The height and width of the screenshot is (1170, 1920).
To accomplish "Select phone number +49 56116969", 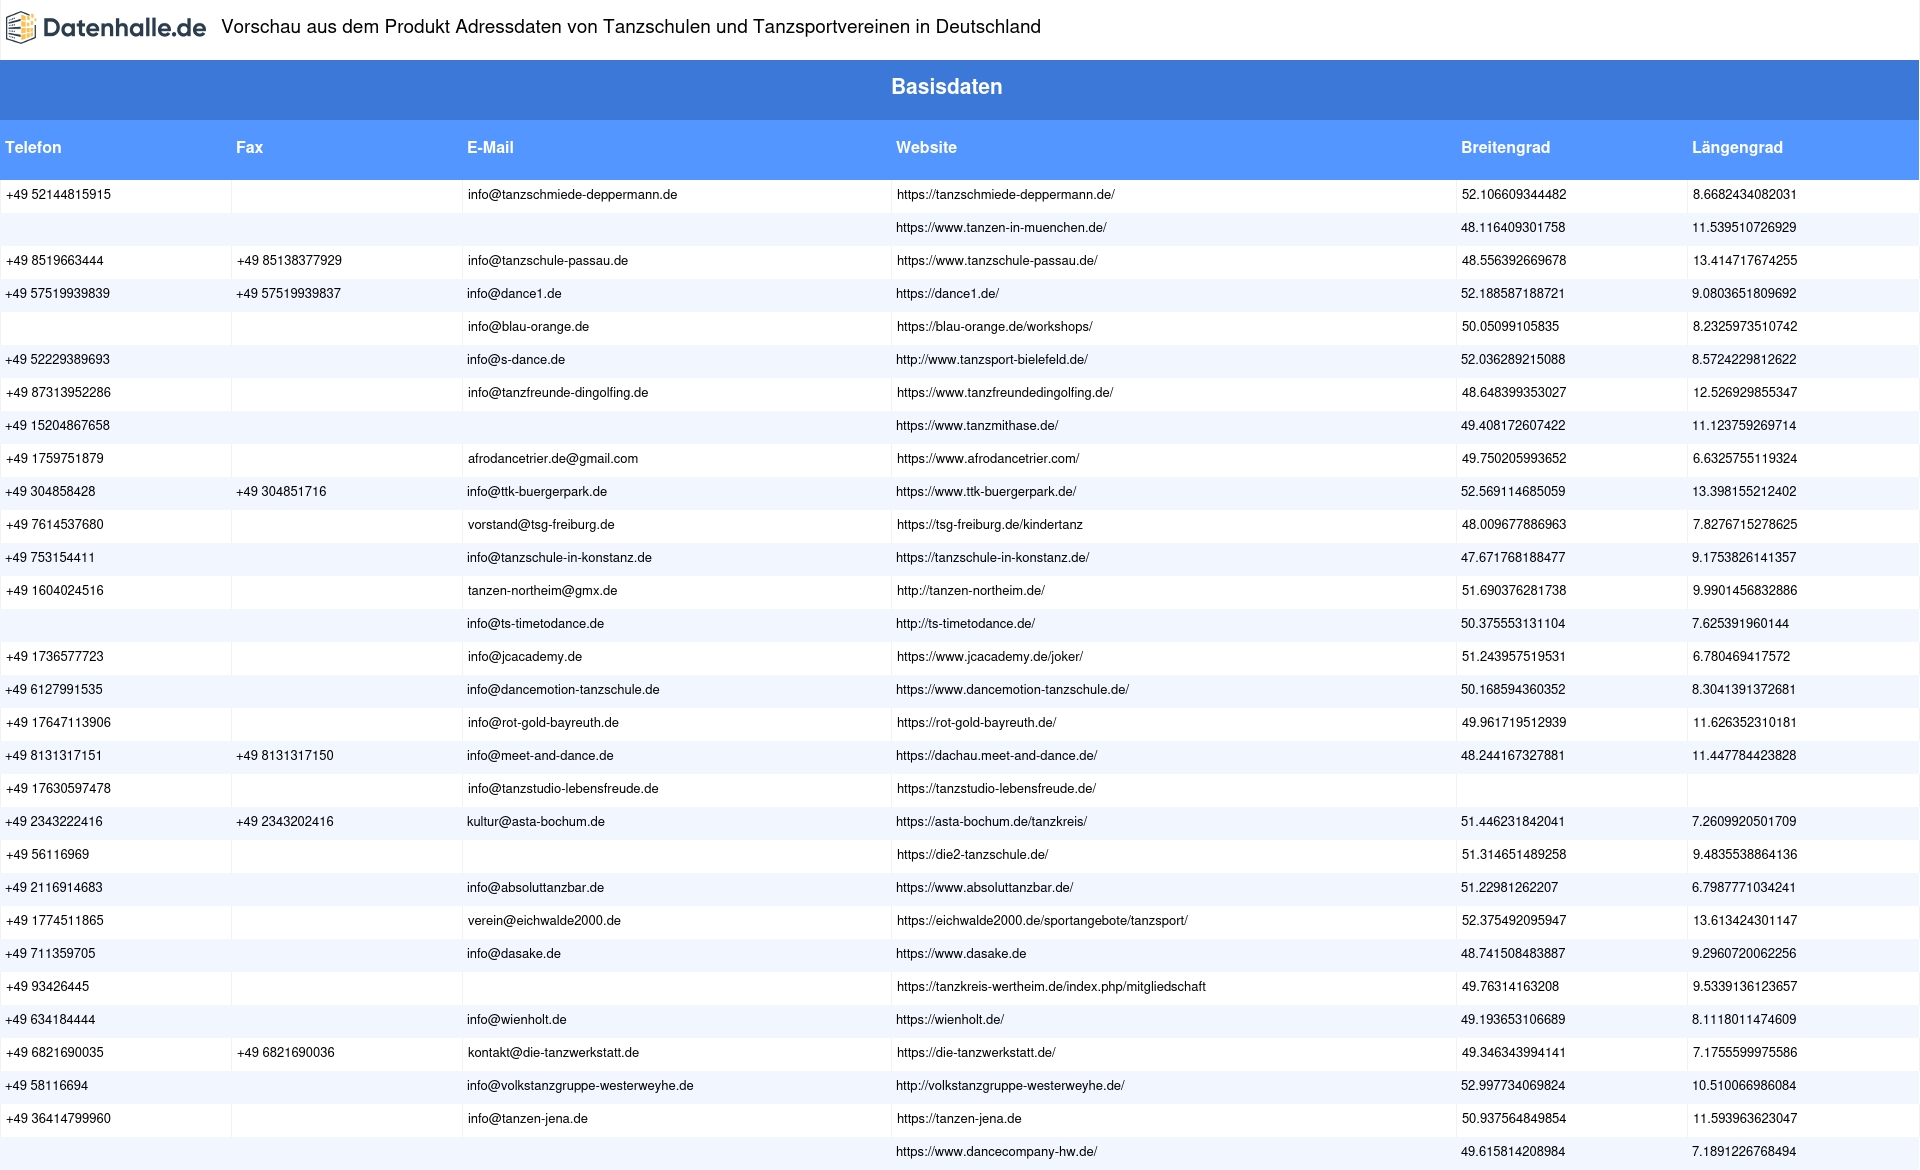I will (47, 855).
